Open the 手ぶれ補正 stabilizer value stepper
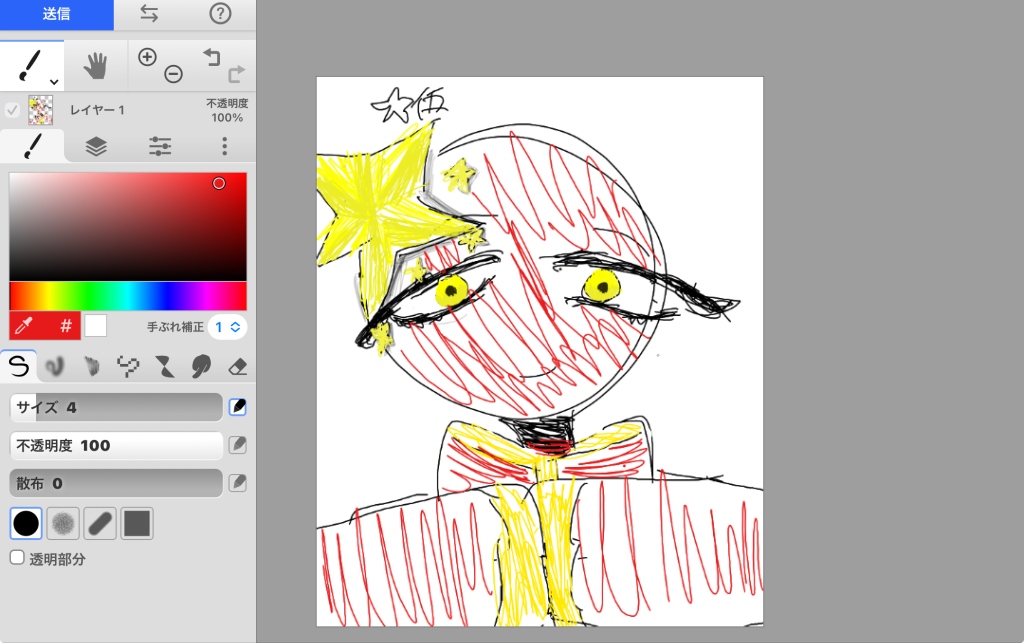This screenshot has width=1024, height=643. [227, 327]
